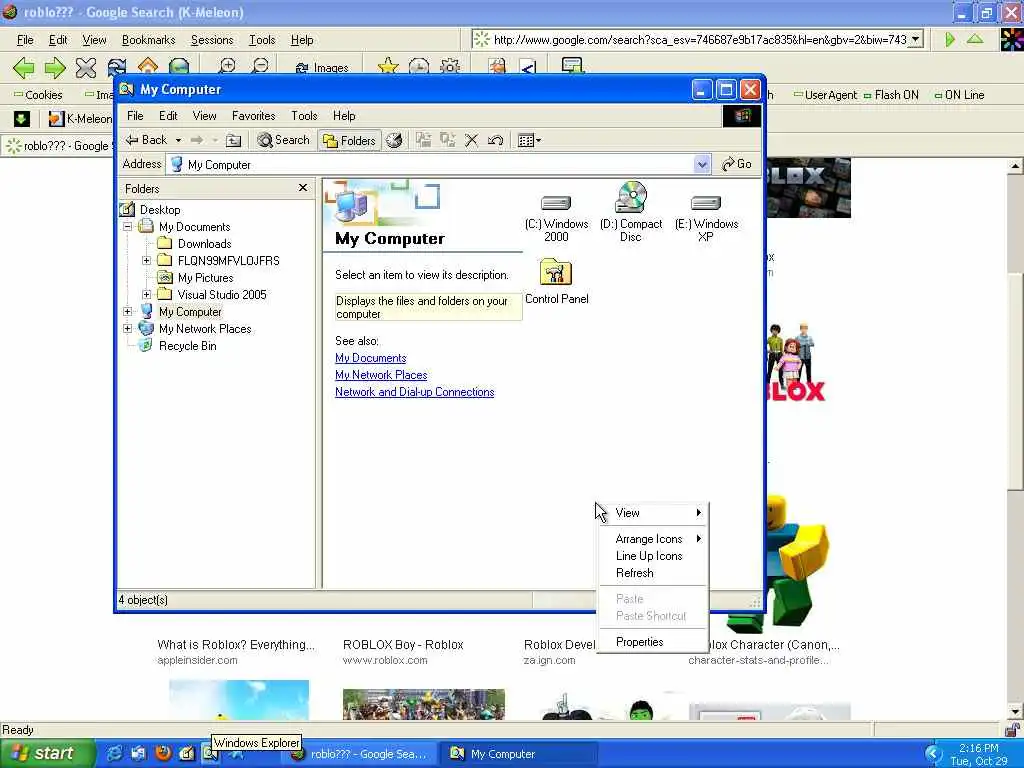Close the Folders pane
Screen dimensions: 1024x768
(302, 188)
